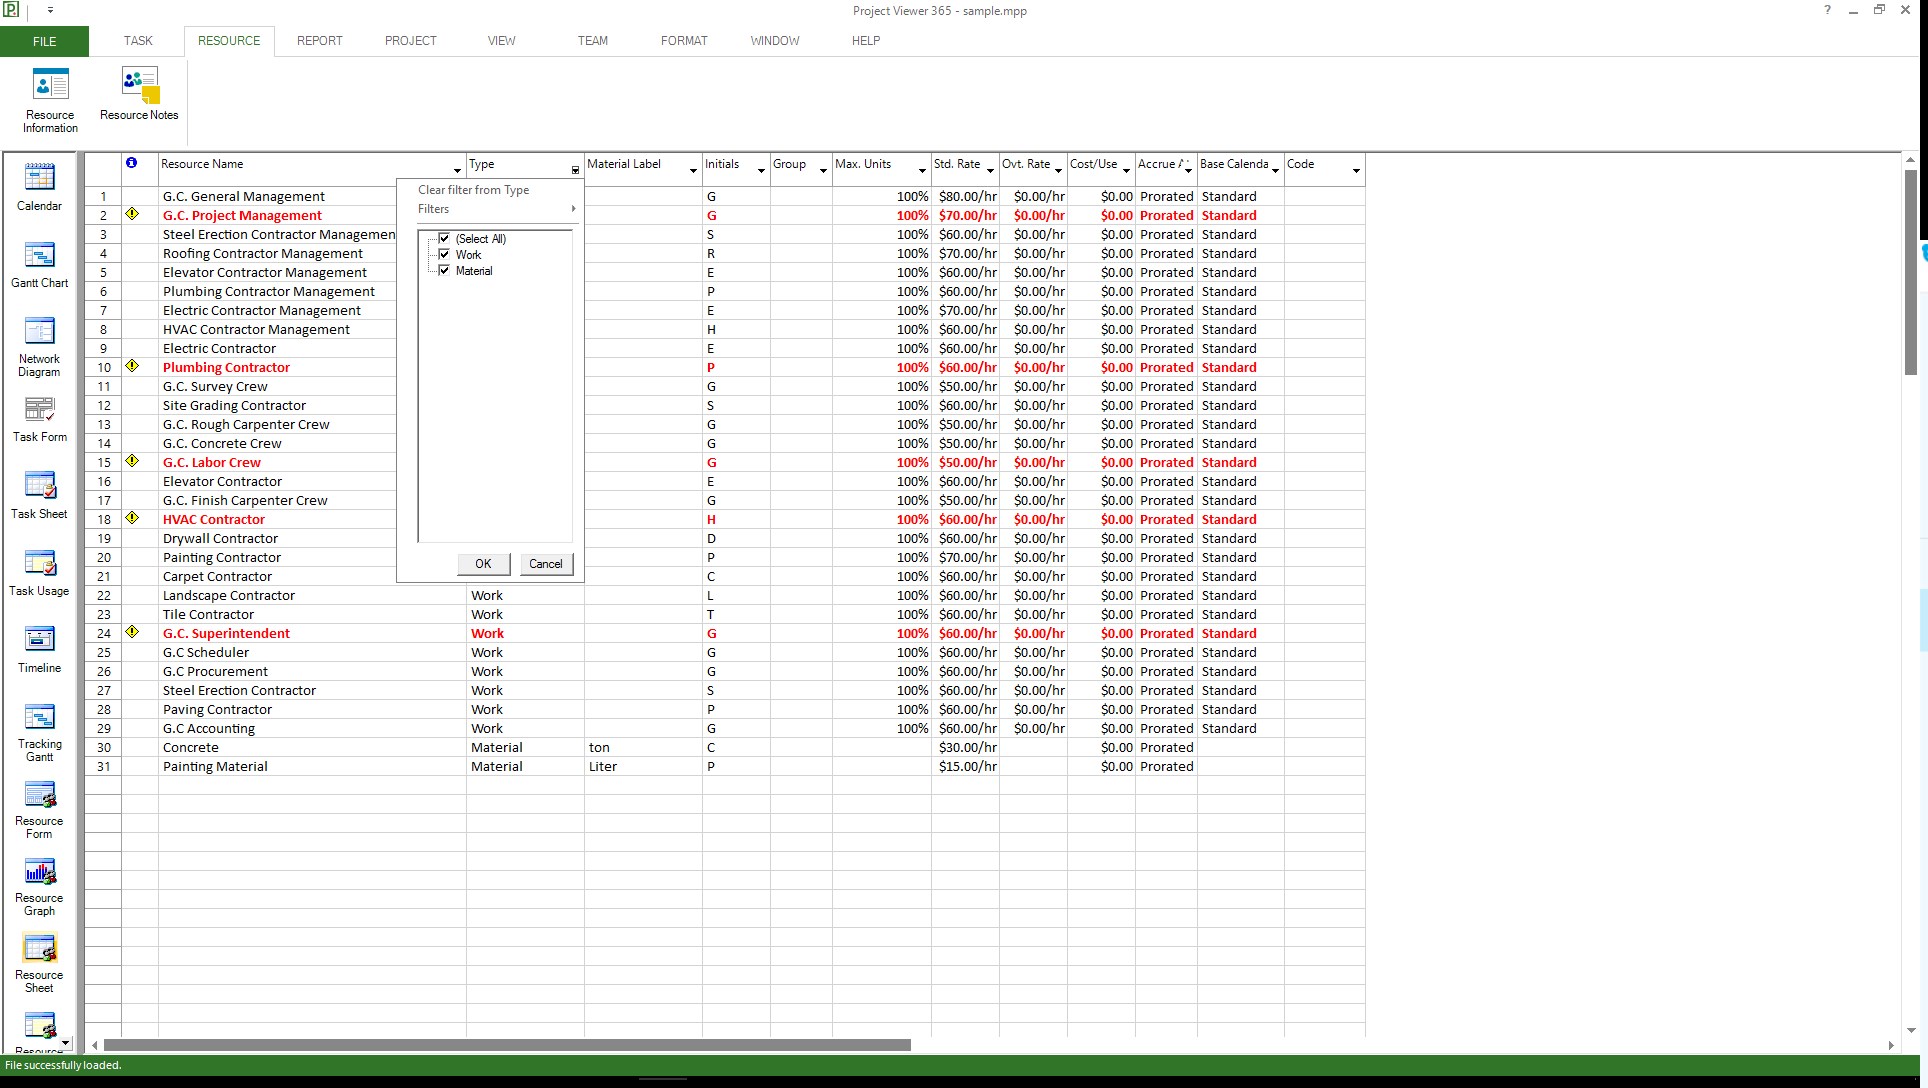
Task: Open the REPORT ribbon tab
Action: [x=319, y=41]
